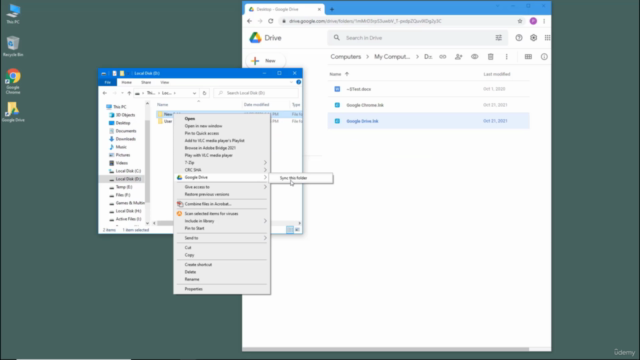The width and height of the screenshot is (640, 360).
Task: Open Explorer View ribbon tab
Action: point(164,82)
